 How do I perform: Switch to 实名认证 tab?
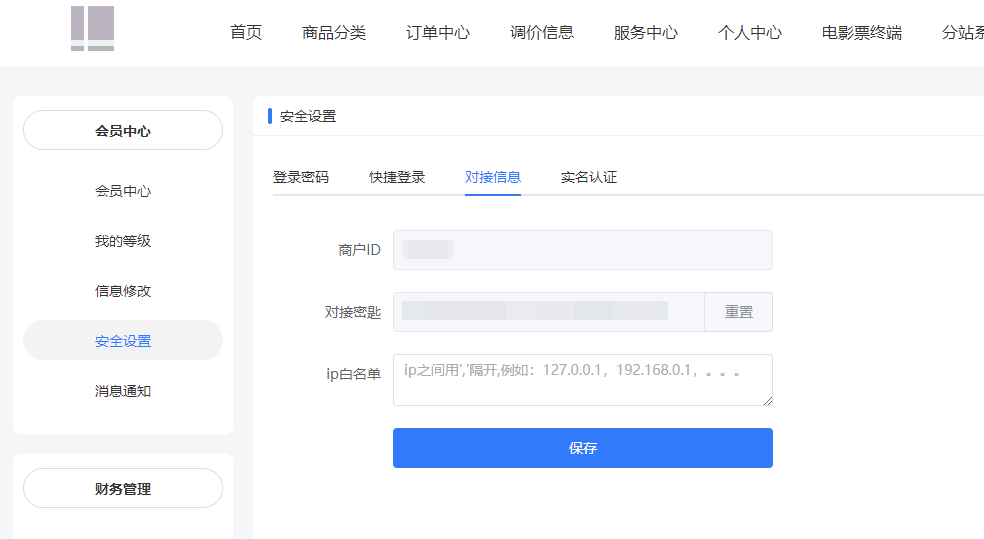[589, 178]
